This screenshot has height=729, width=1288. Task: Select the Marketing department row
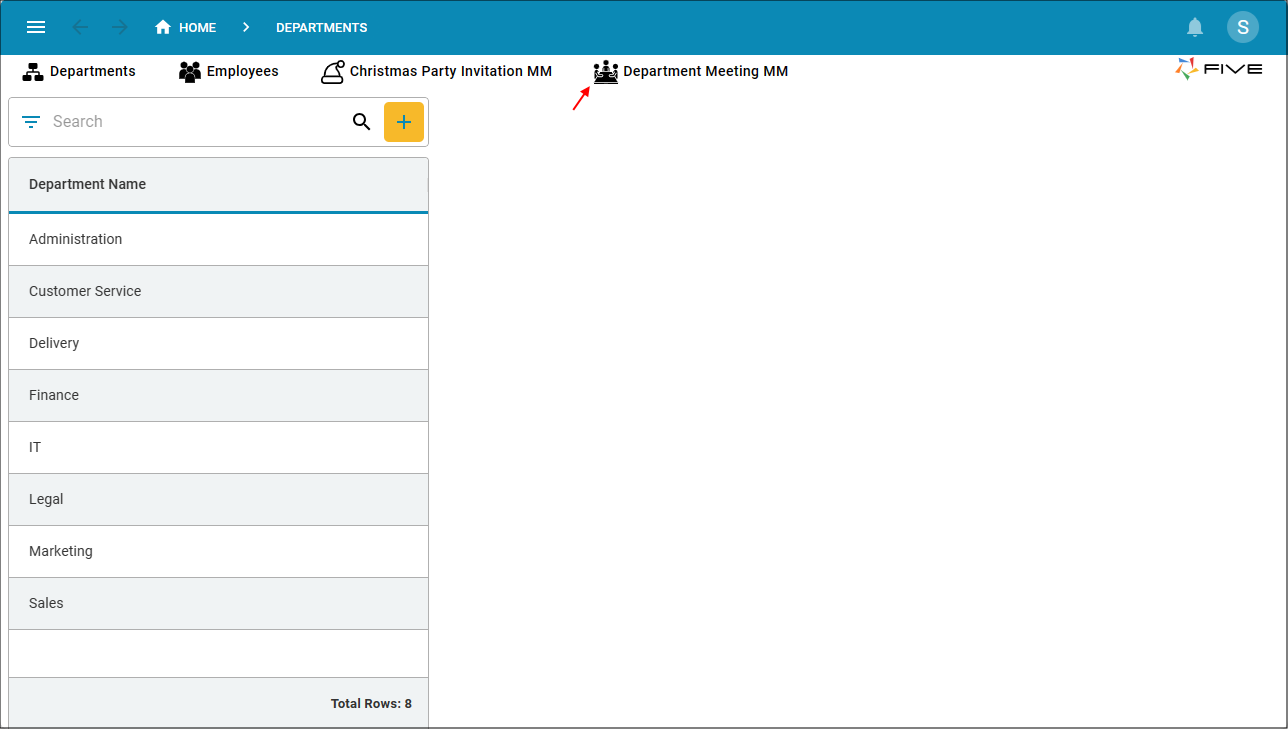[218, 551]
